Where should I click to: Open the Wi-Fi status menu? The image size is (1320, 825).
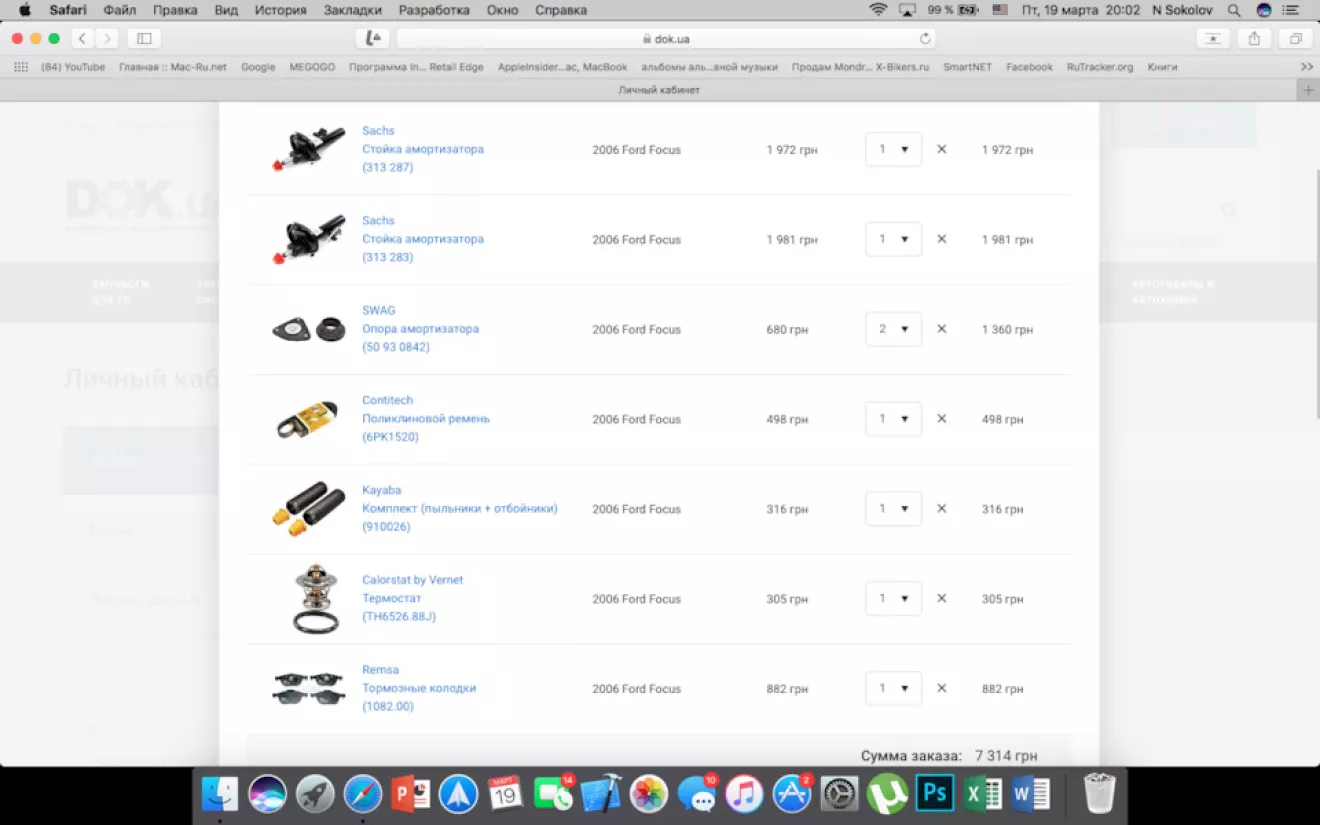(878, 10)
